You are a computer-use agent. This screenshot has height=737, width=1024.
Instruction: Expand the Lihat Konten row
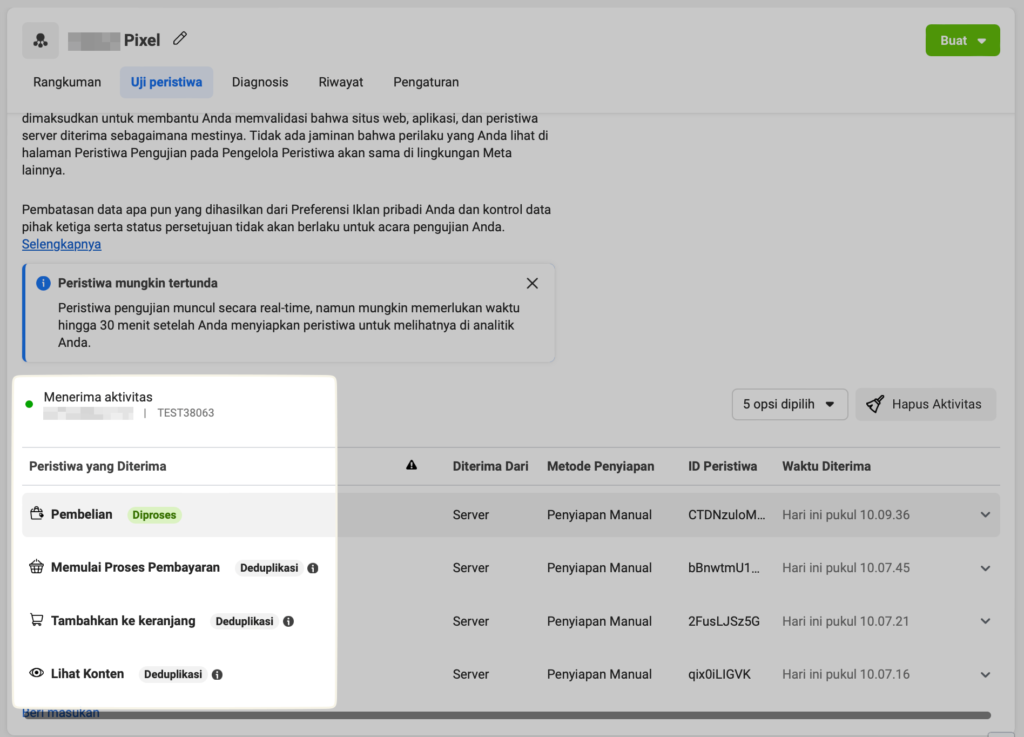pos(985,674)
